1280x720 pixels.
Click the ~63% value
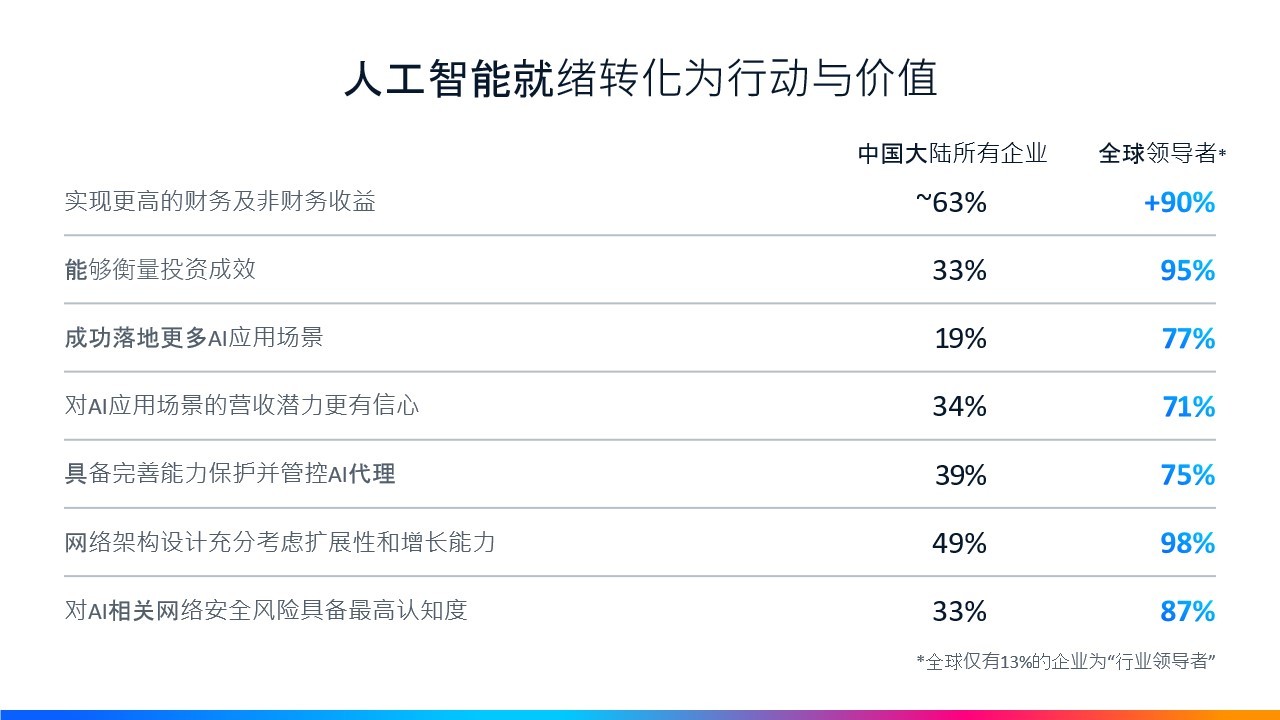(950, 202)
